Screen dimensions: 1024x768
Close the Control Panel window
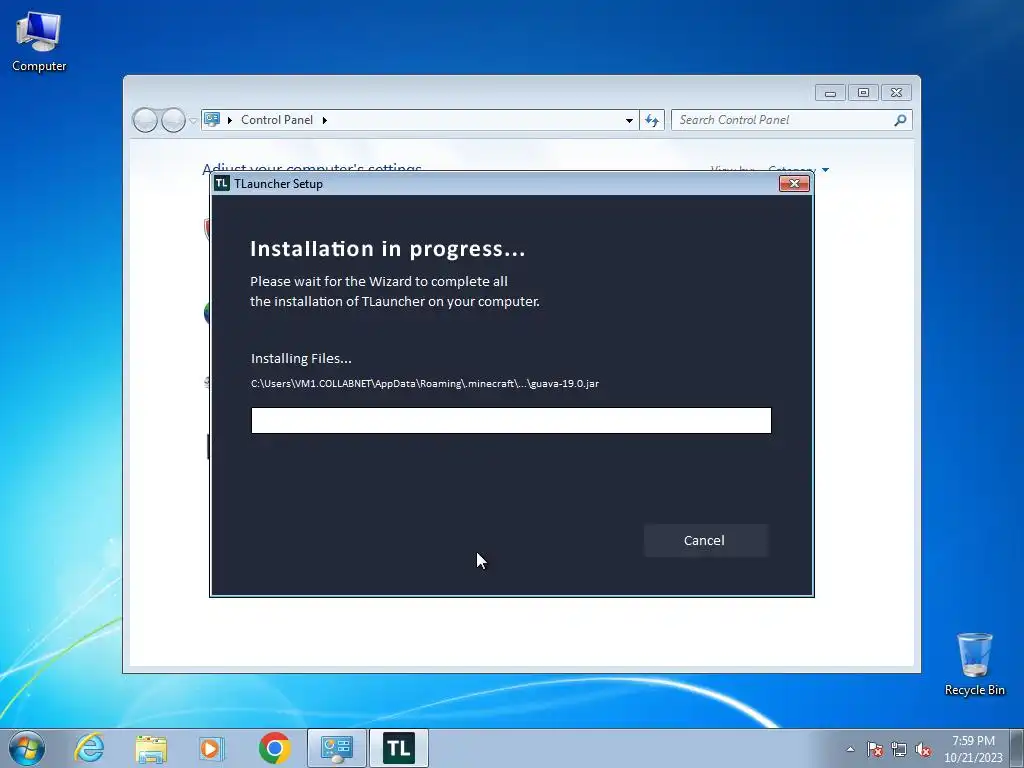point(897,93)
